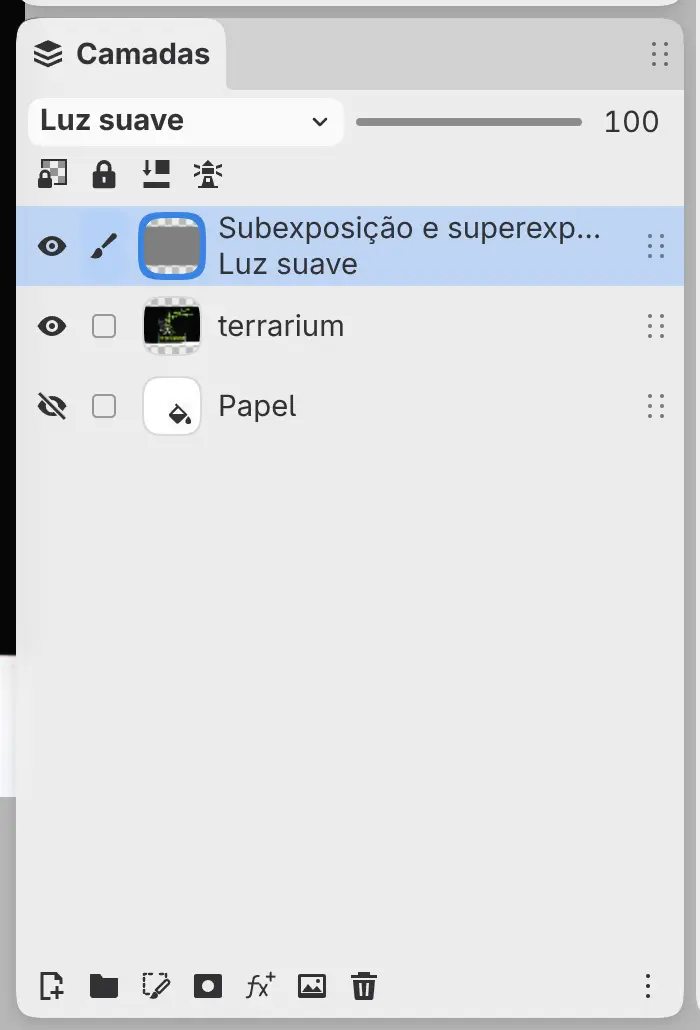Select the terrarium layer thumbnail
The image size is (700, 1030).
[172, 326]
